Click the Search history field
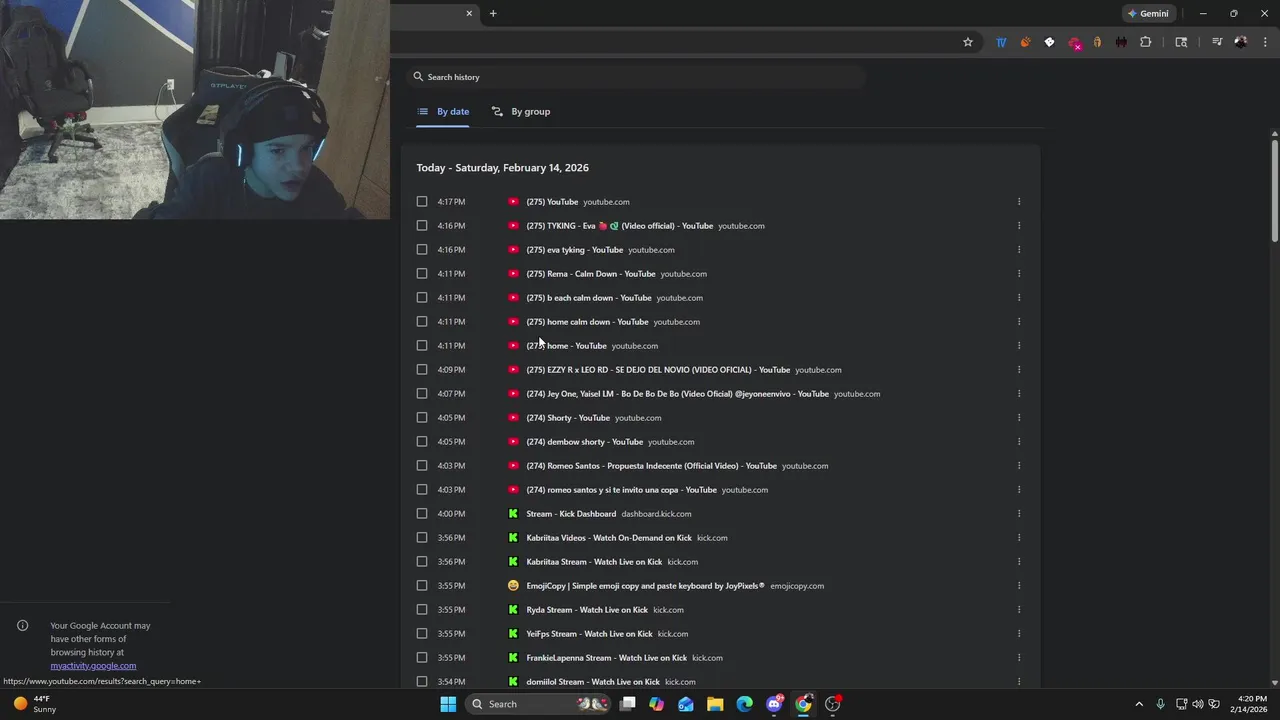This screenshot has height=720, width=1280. click(x=636, y=77)
